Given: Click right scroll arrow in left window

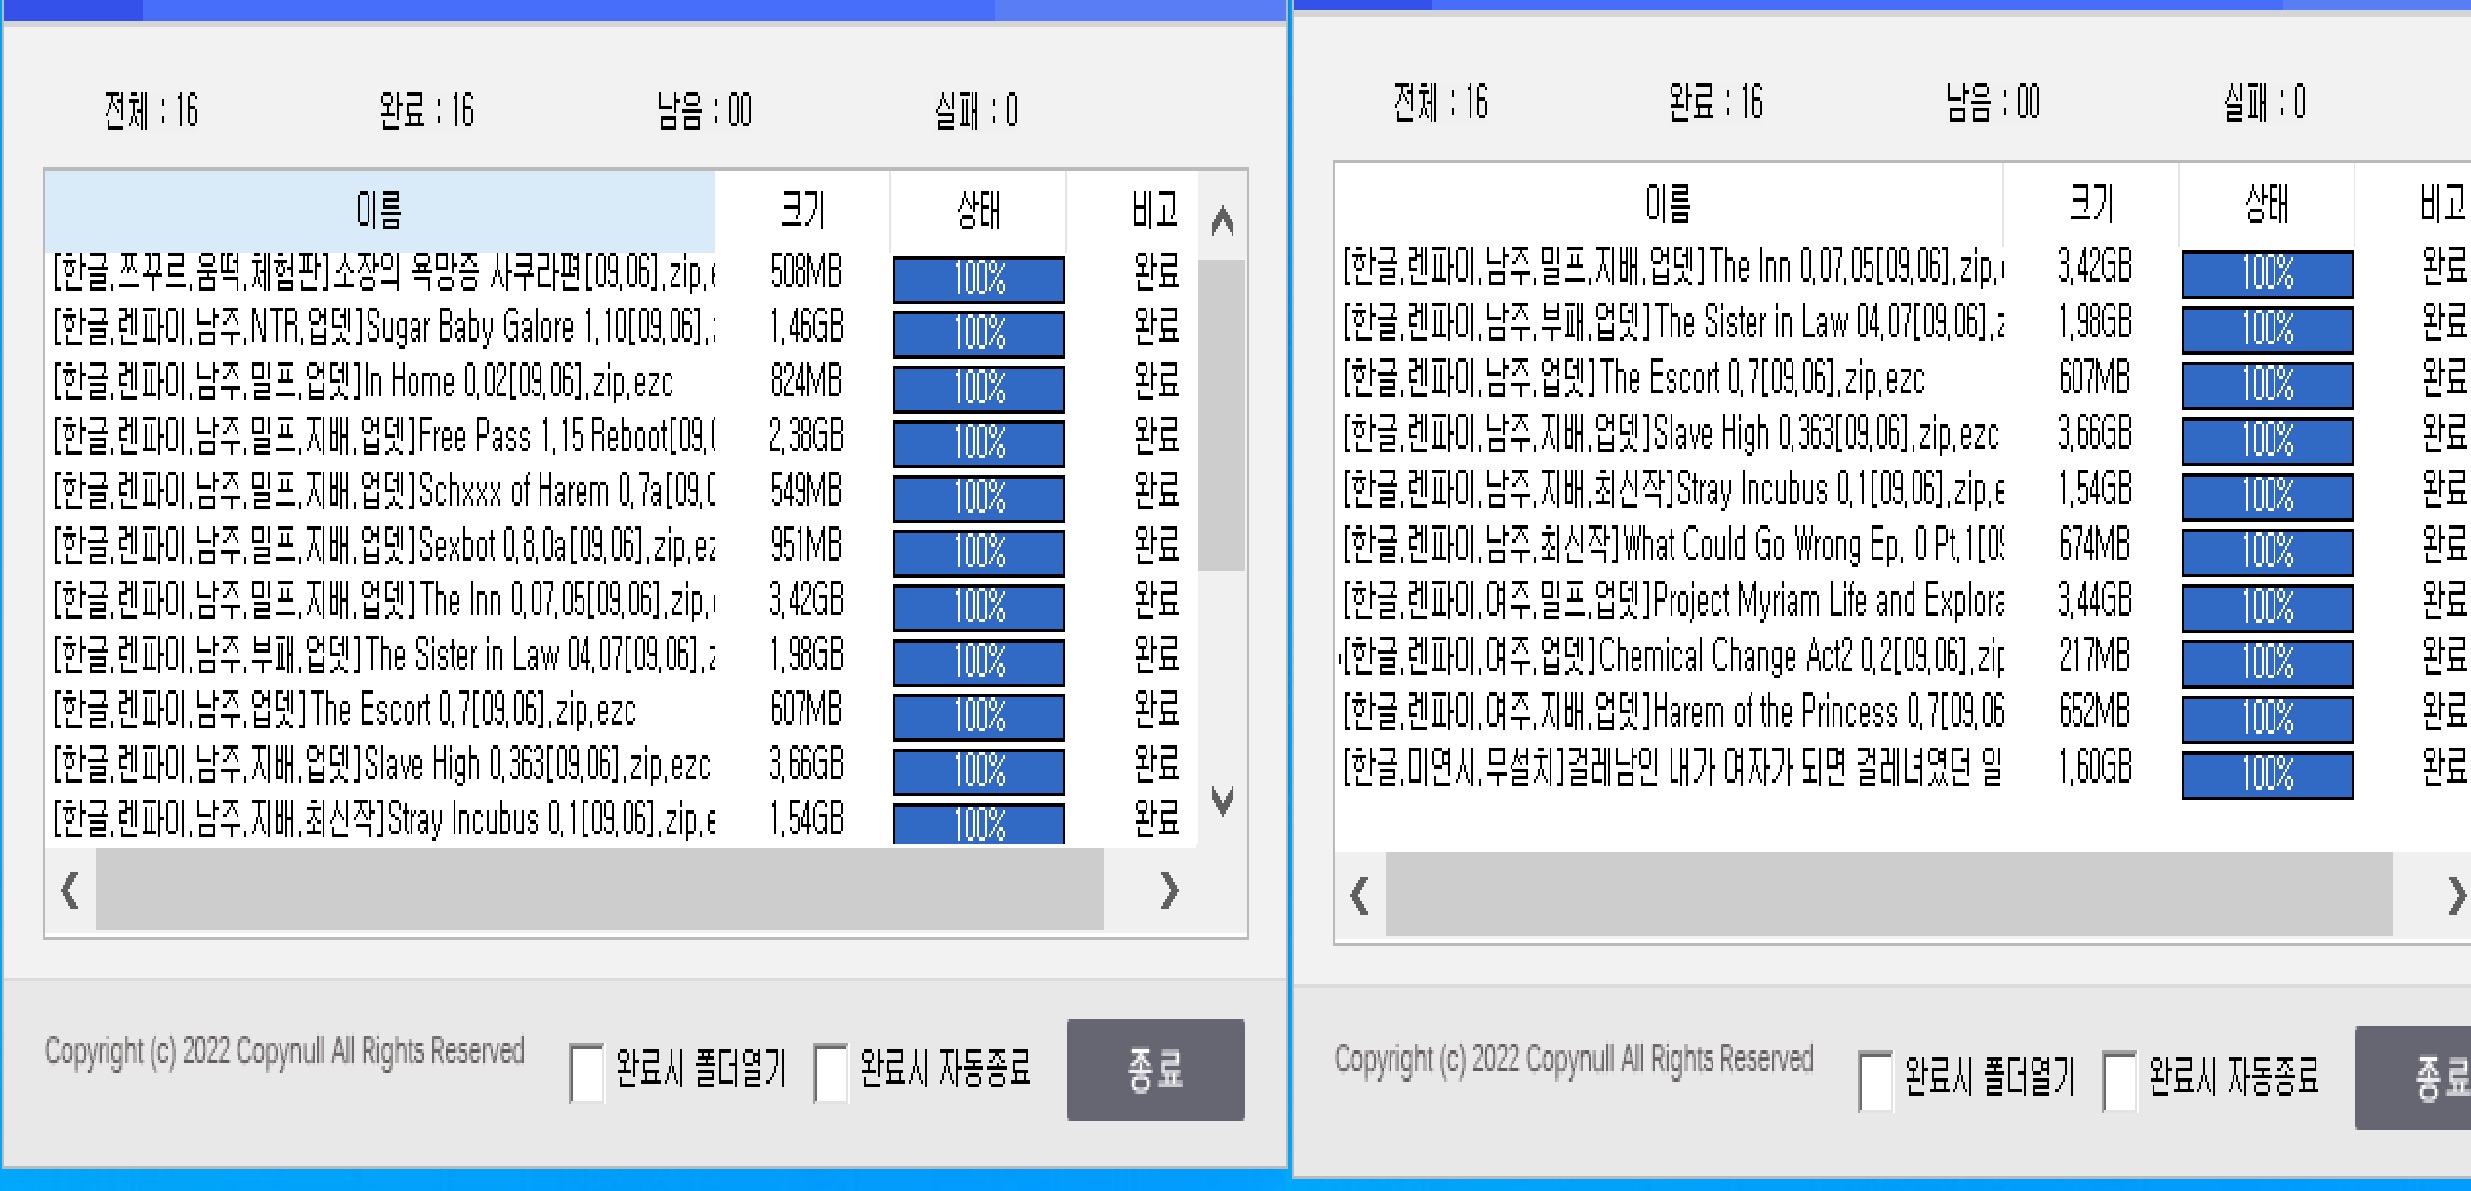Looking at the screenshot, I should tap(1168, 890).
